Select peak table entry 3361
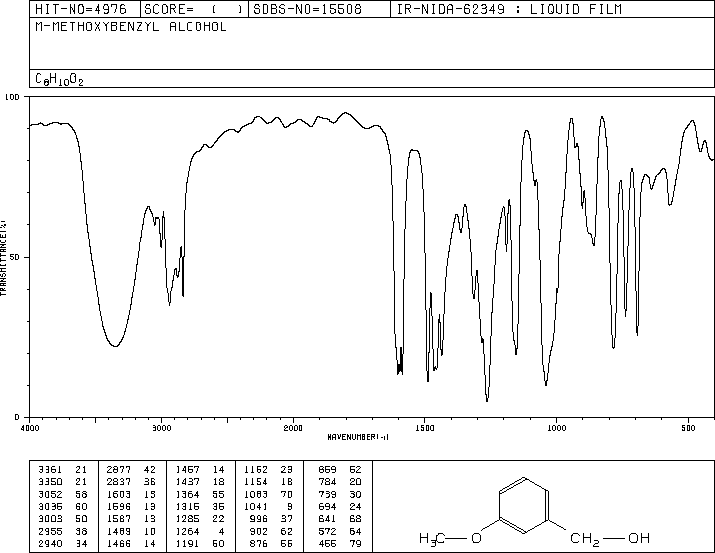This screenshot has height=553, width=715. tap(50, 470)
